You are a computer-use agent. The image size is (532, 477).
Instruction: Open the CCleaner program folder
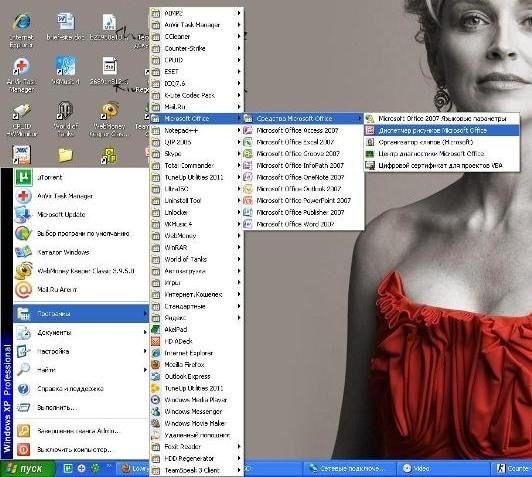pos(196,36)
